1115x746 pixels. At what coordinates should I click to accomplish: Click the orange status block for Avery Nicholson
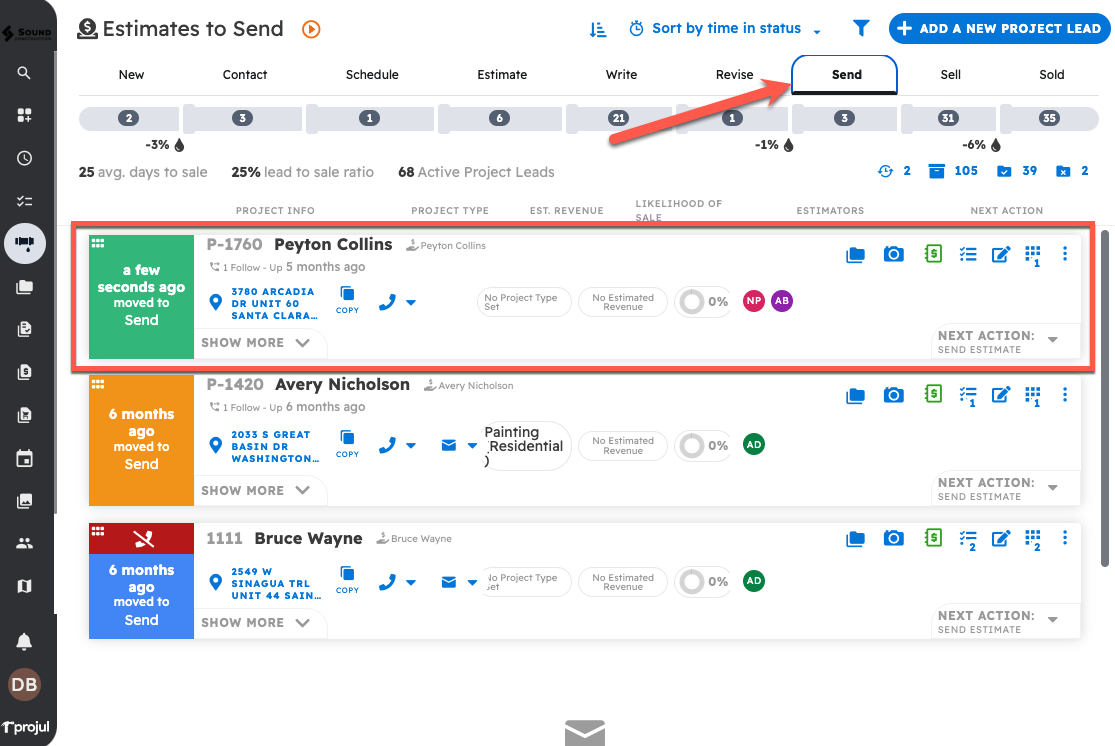[x=141, y=440]
